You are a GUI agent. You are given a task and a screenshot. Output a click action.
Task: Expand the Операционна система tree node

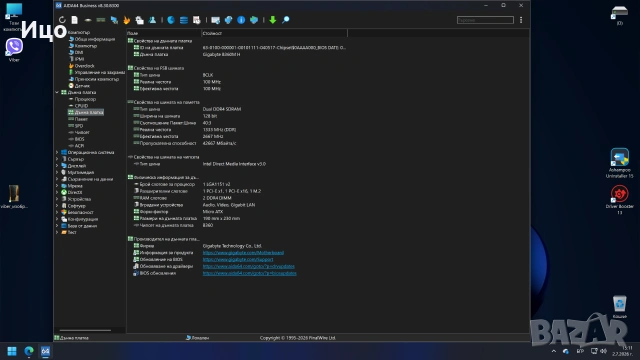click(57, 153)
